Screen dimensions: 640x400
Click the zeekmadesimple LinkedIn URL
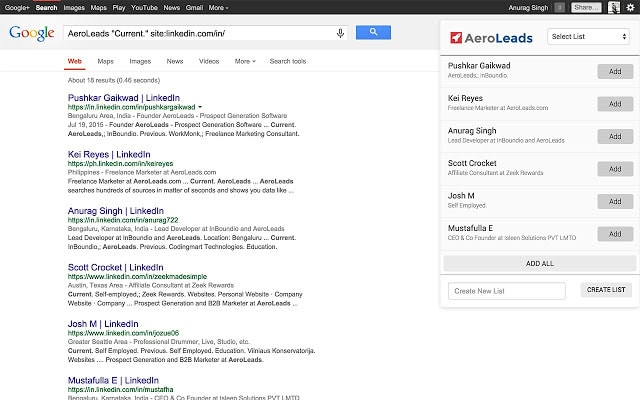(x=137, y=276)
